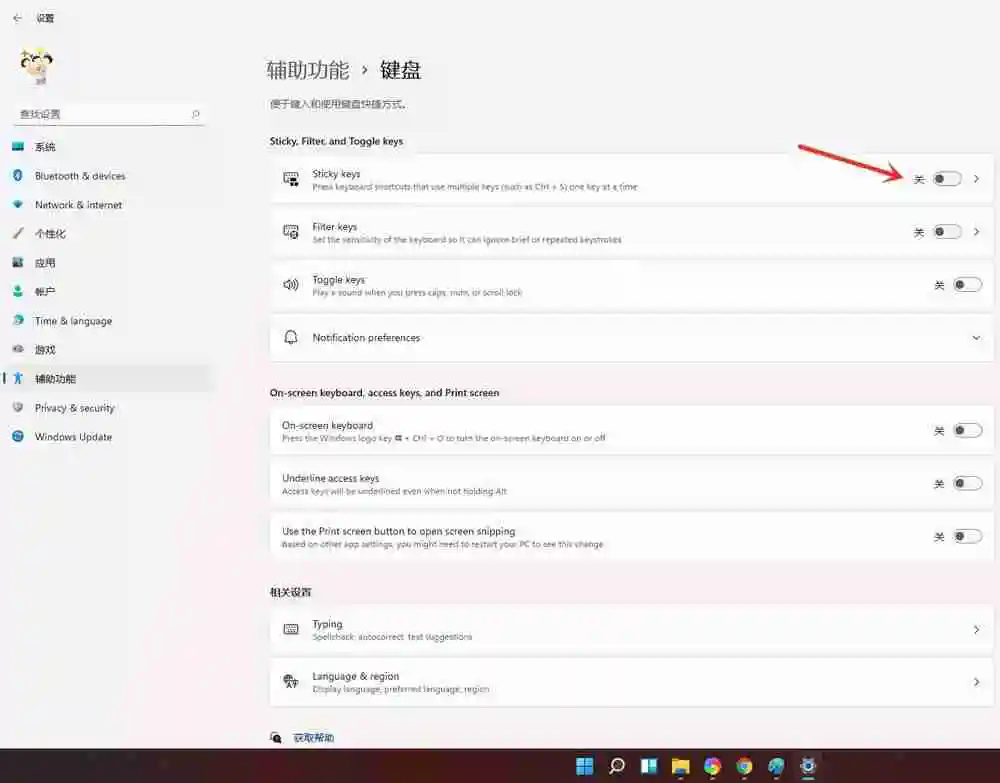
Task: Open File Explorer from taskbar
Action: (680, 766)
